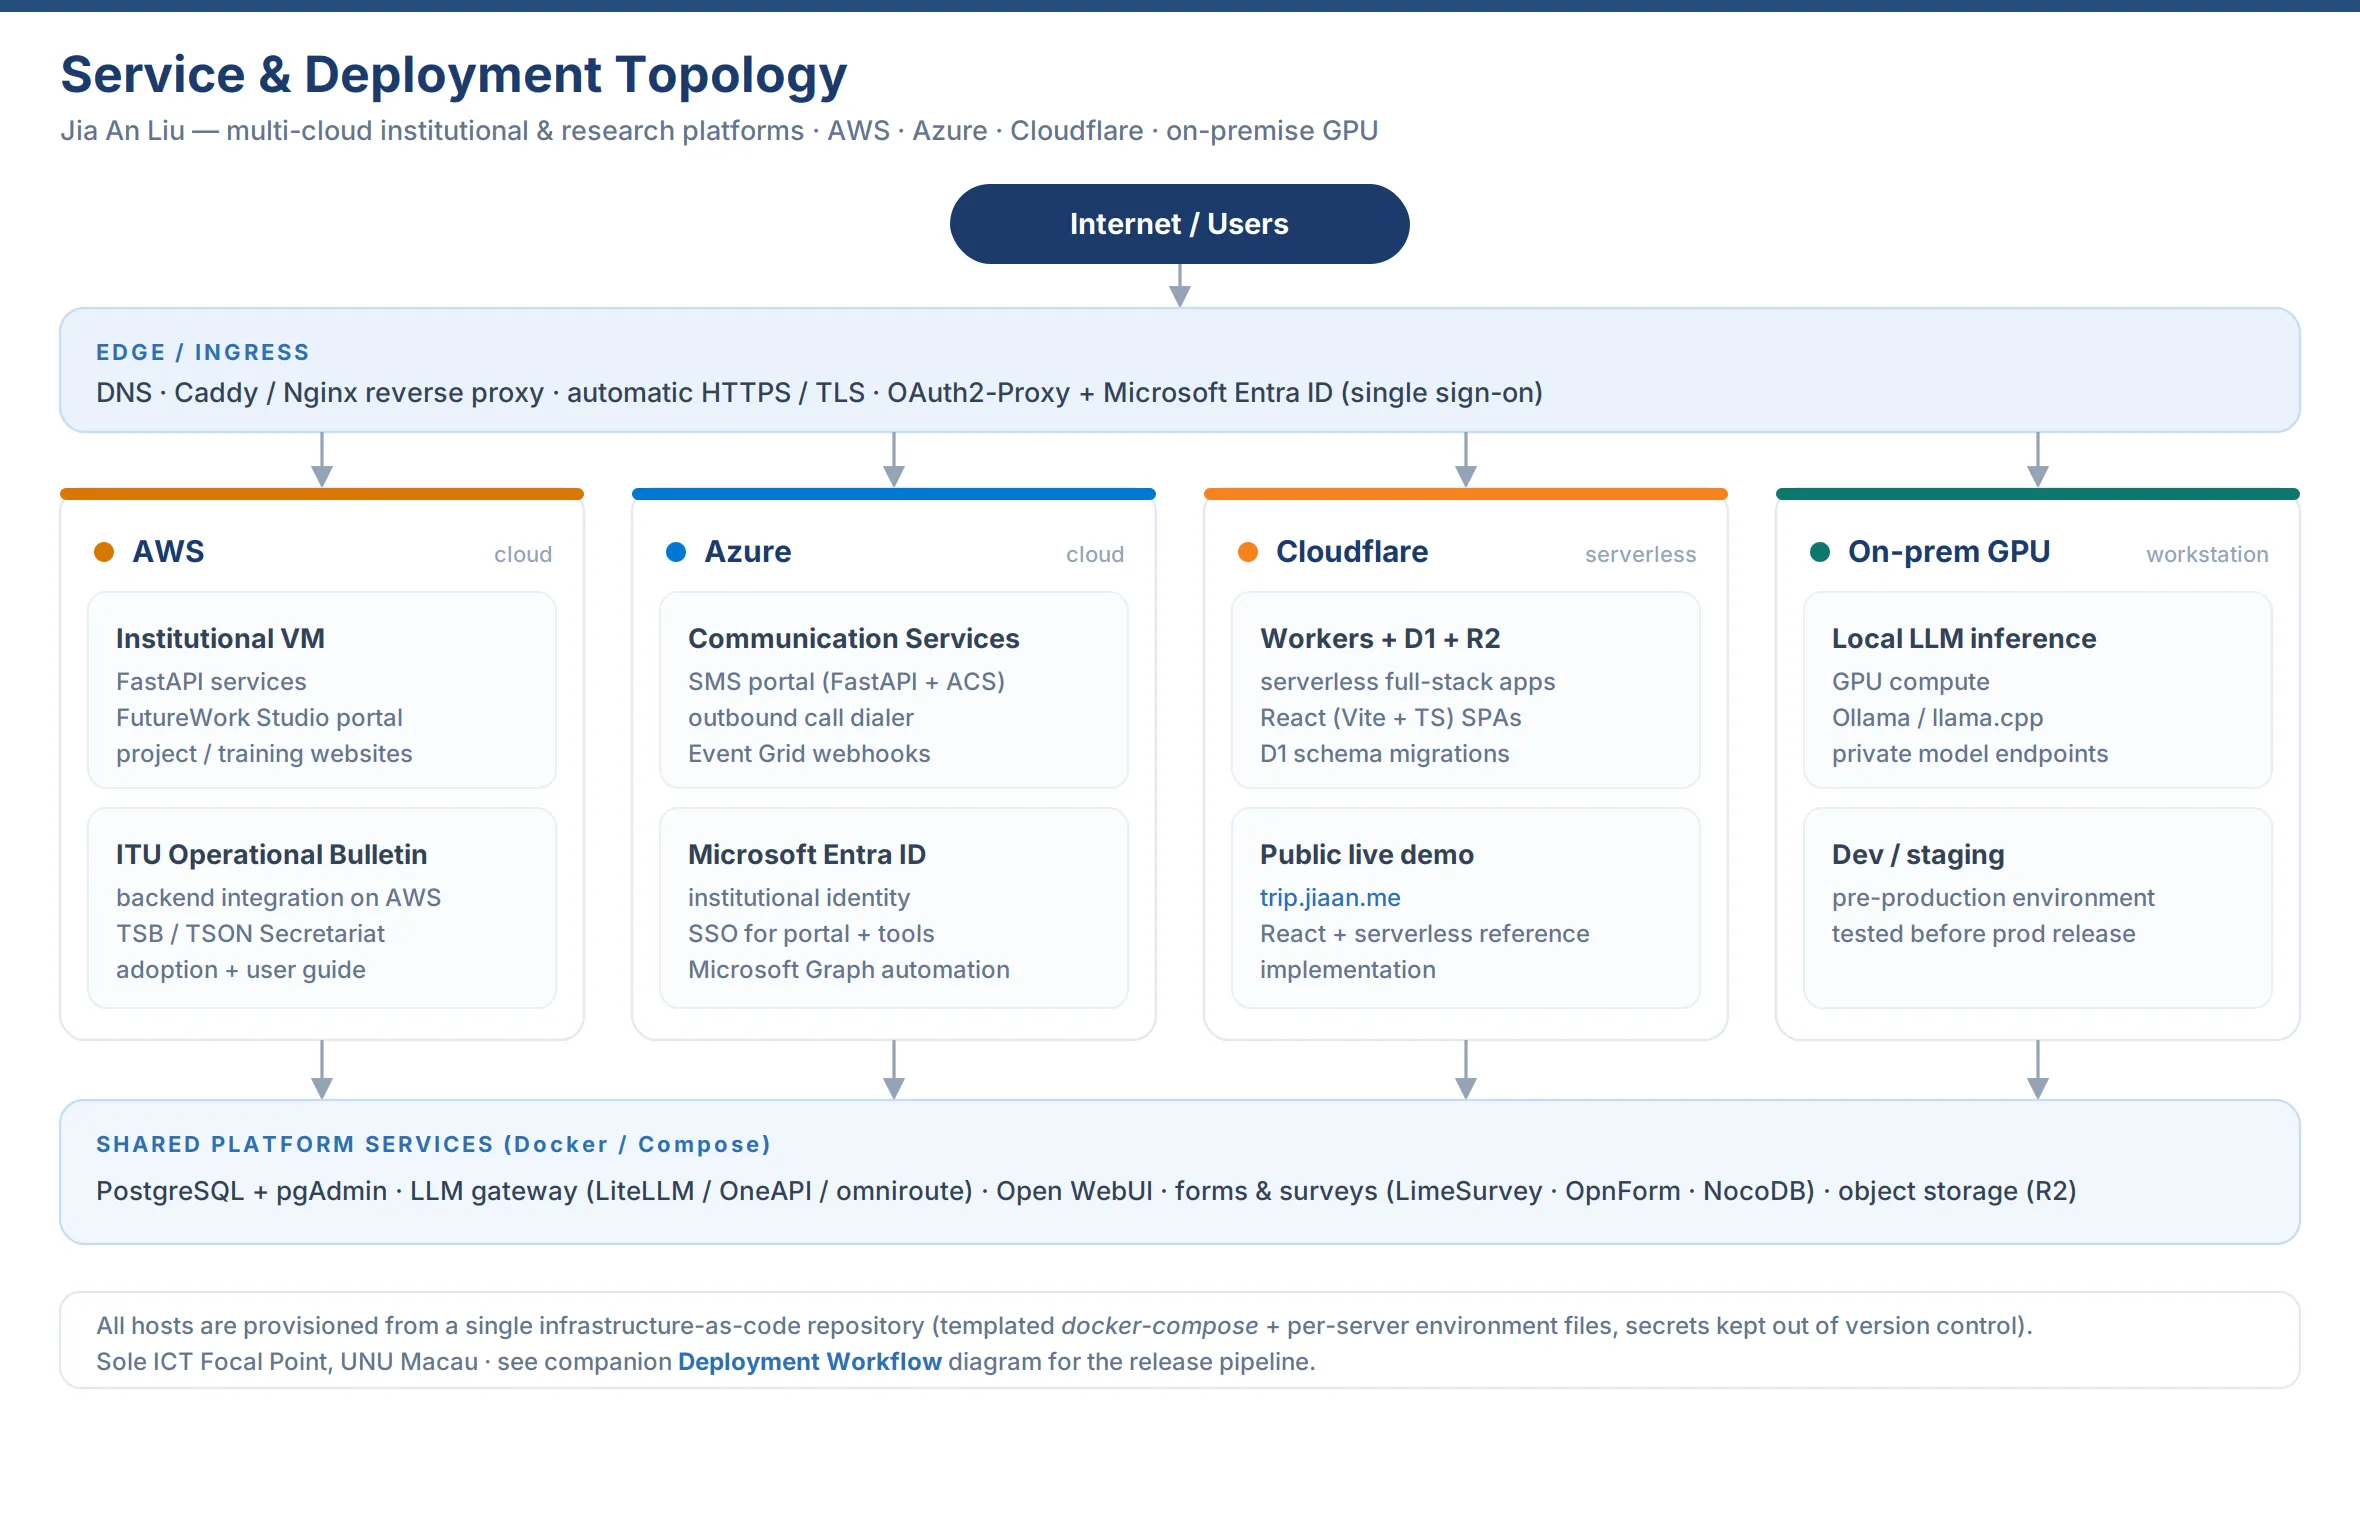Click the Dev / staging card title
This screenshot has width=2360, height=1540.
pyautogui.click(x=1918, y=855)
